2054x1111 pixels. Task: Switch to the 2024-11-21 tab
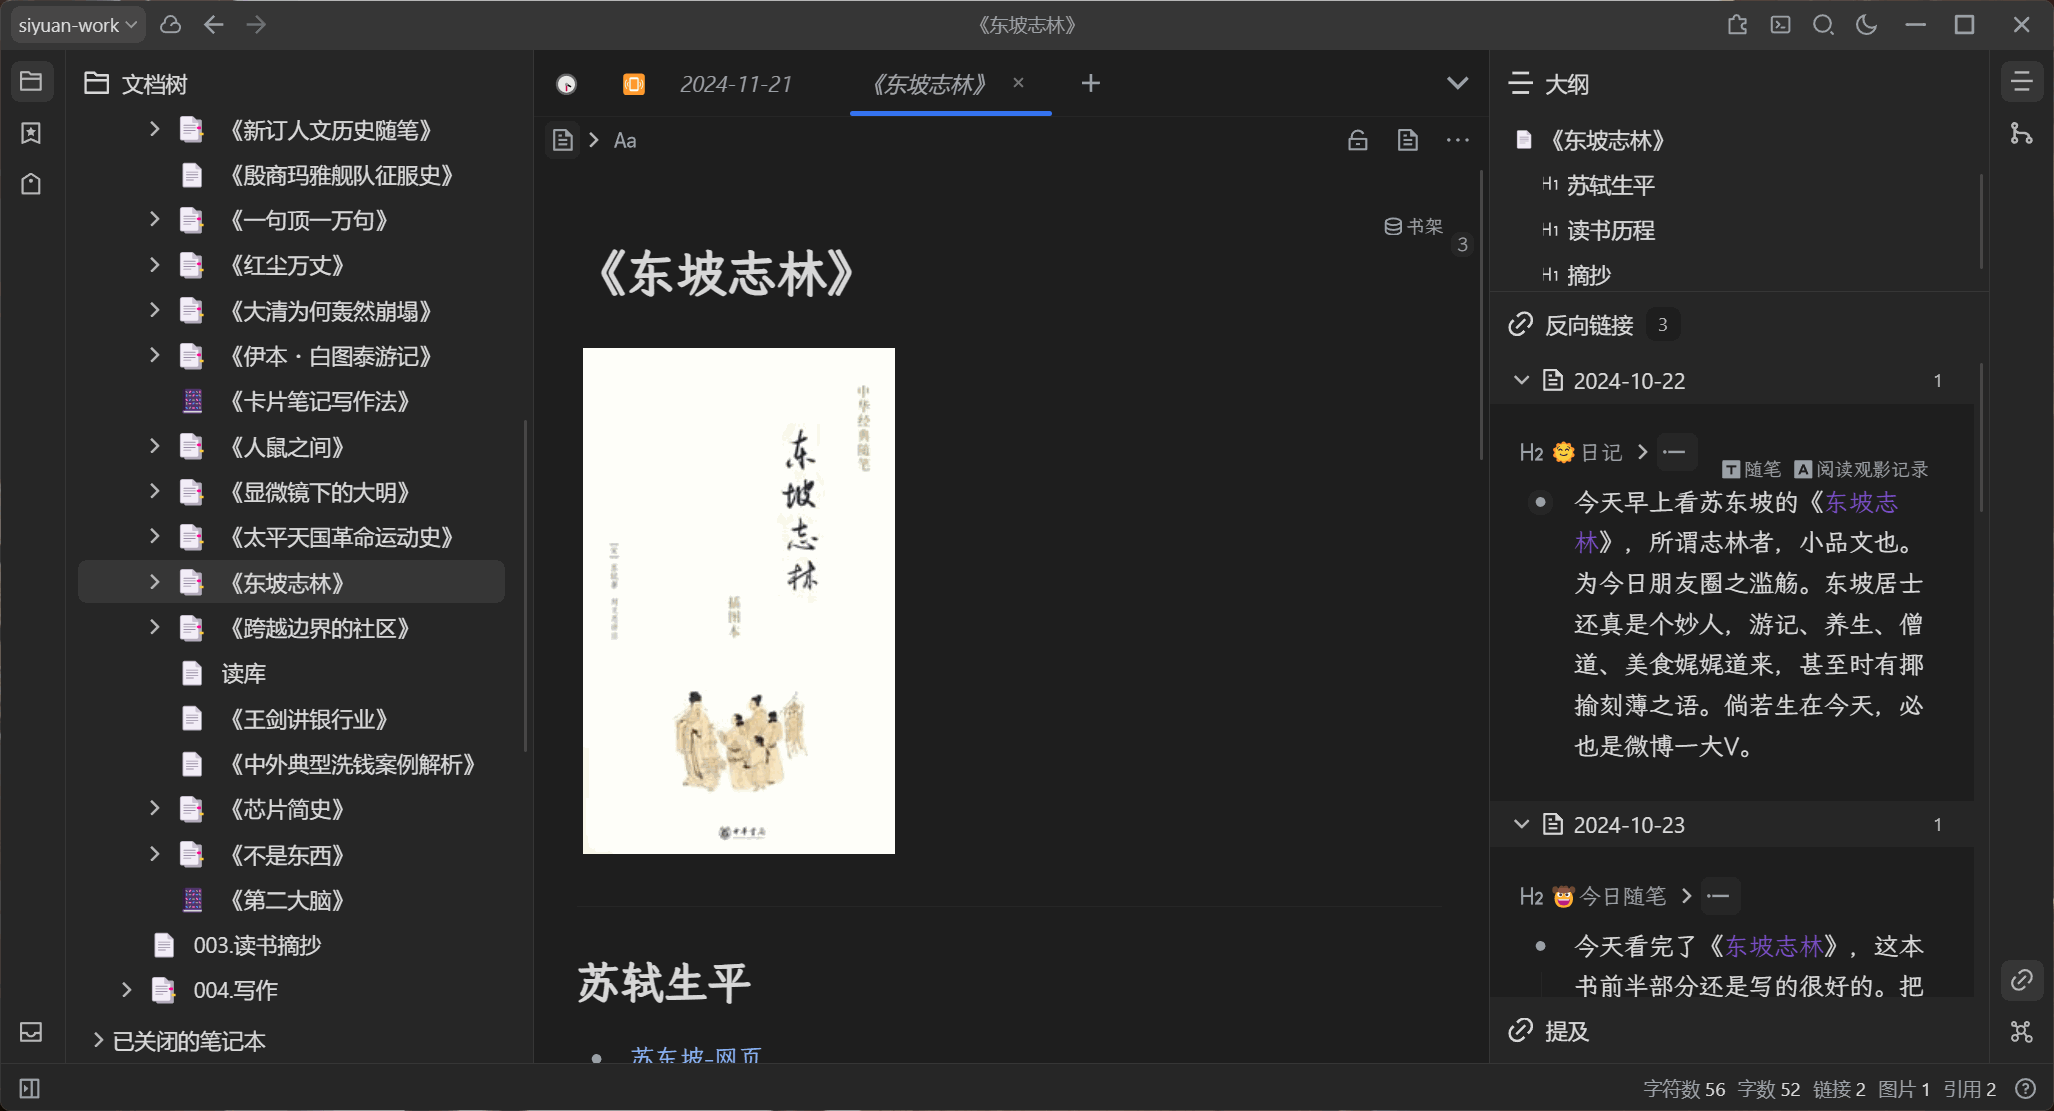pos(736,84)
